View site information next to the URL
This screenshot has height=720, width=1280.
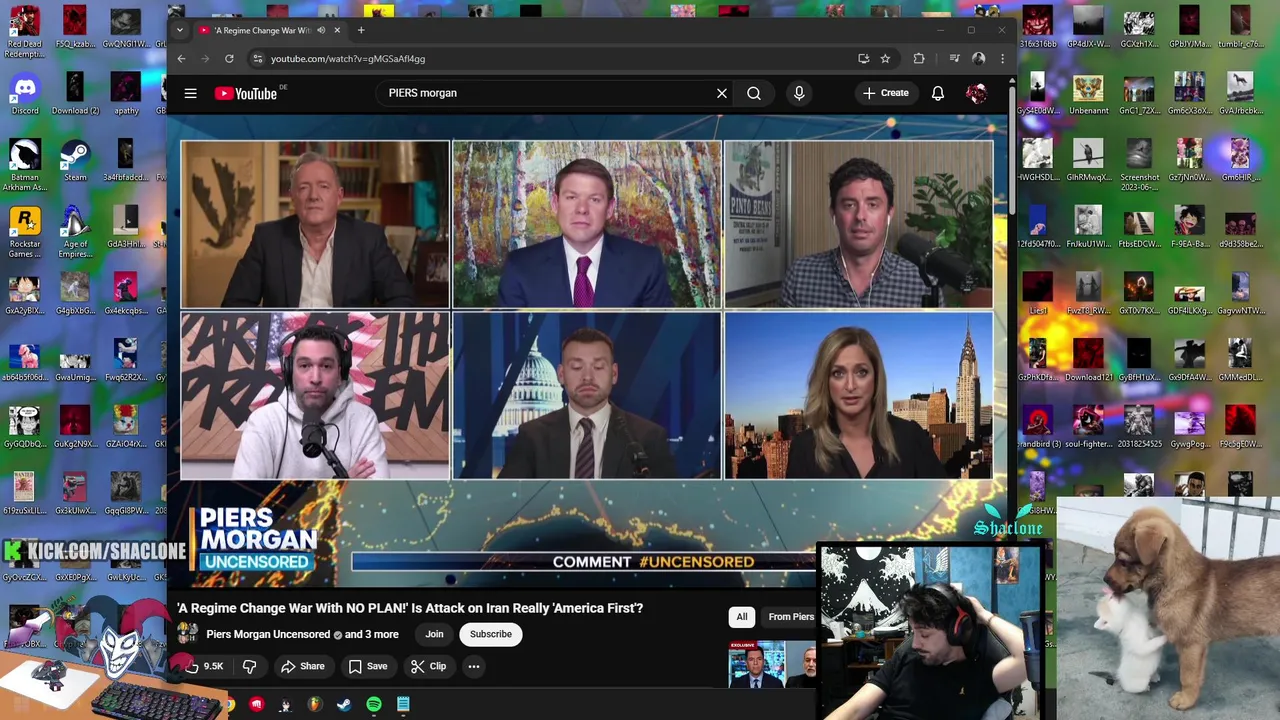257,59
